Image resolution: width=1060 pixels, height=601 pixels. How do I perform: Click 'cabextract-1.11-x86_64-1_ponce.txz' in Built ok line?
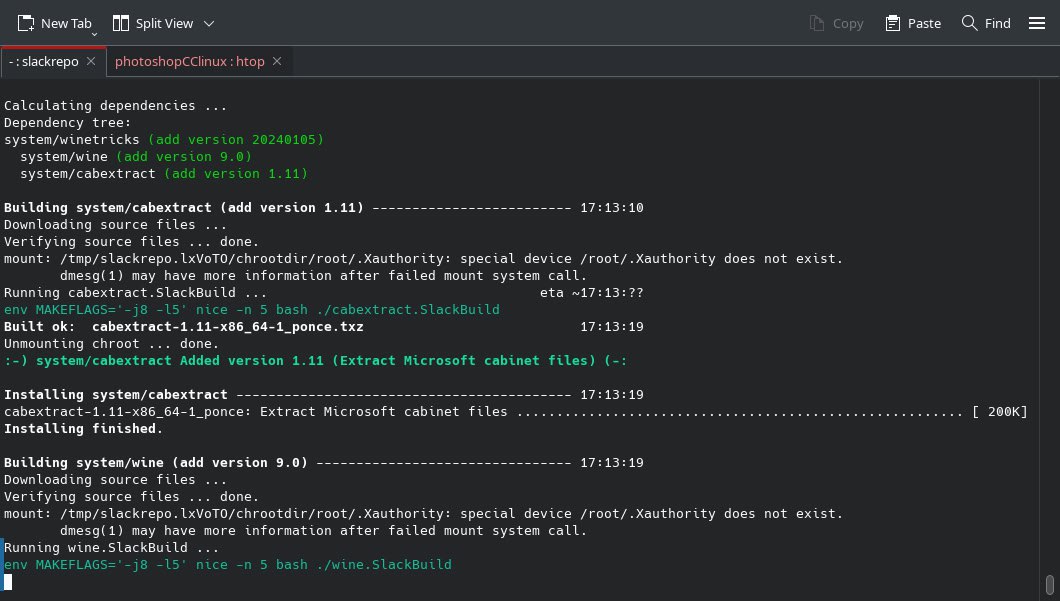click(228, 327)
